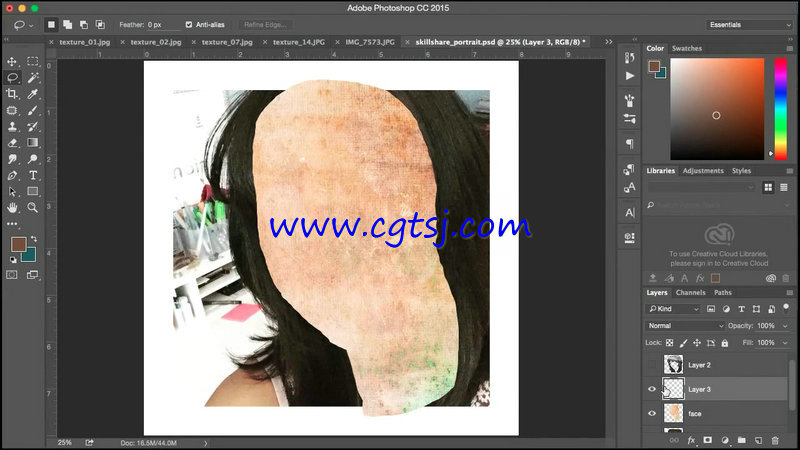Select the Zoom tool
Viewport: 800px width, 450px height.
pos(33,208)
